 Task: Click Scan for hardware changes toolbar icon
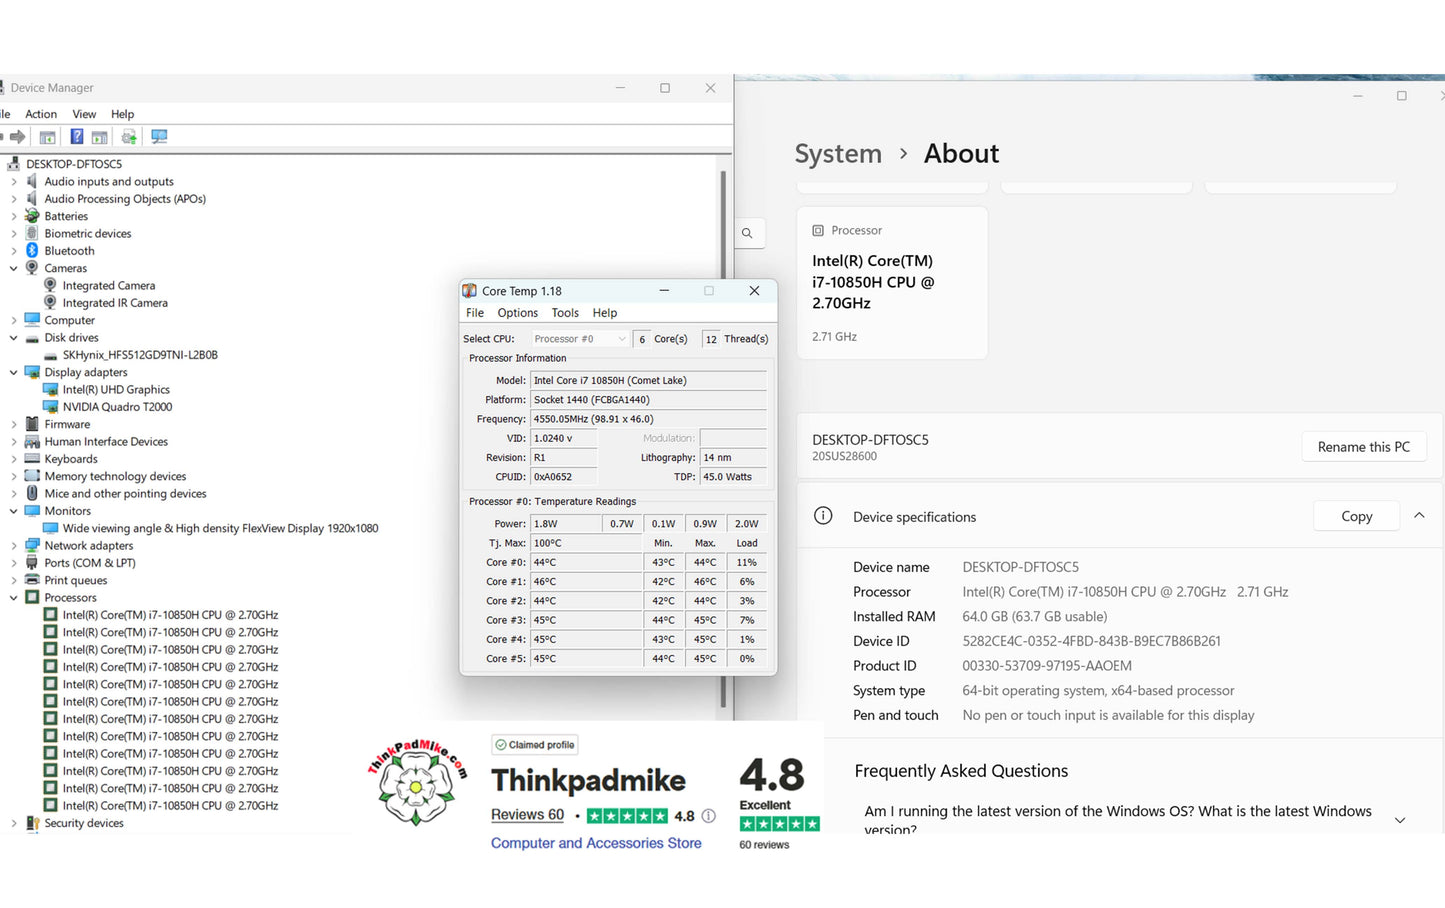point(159,137)
